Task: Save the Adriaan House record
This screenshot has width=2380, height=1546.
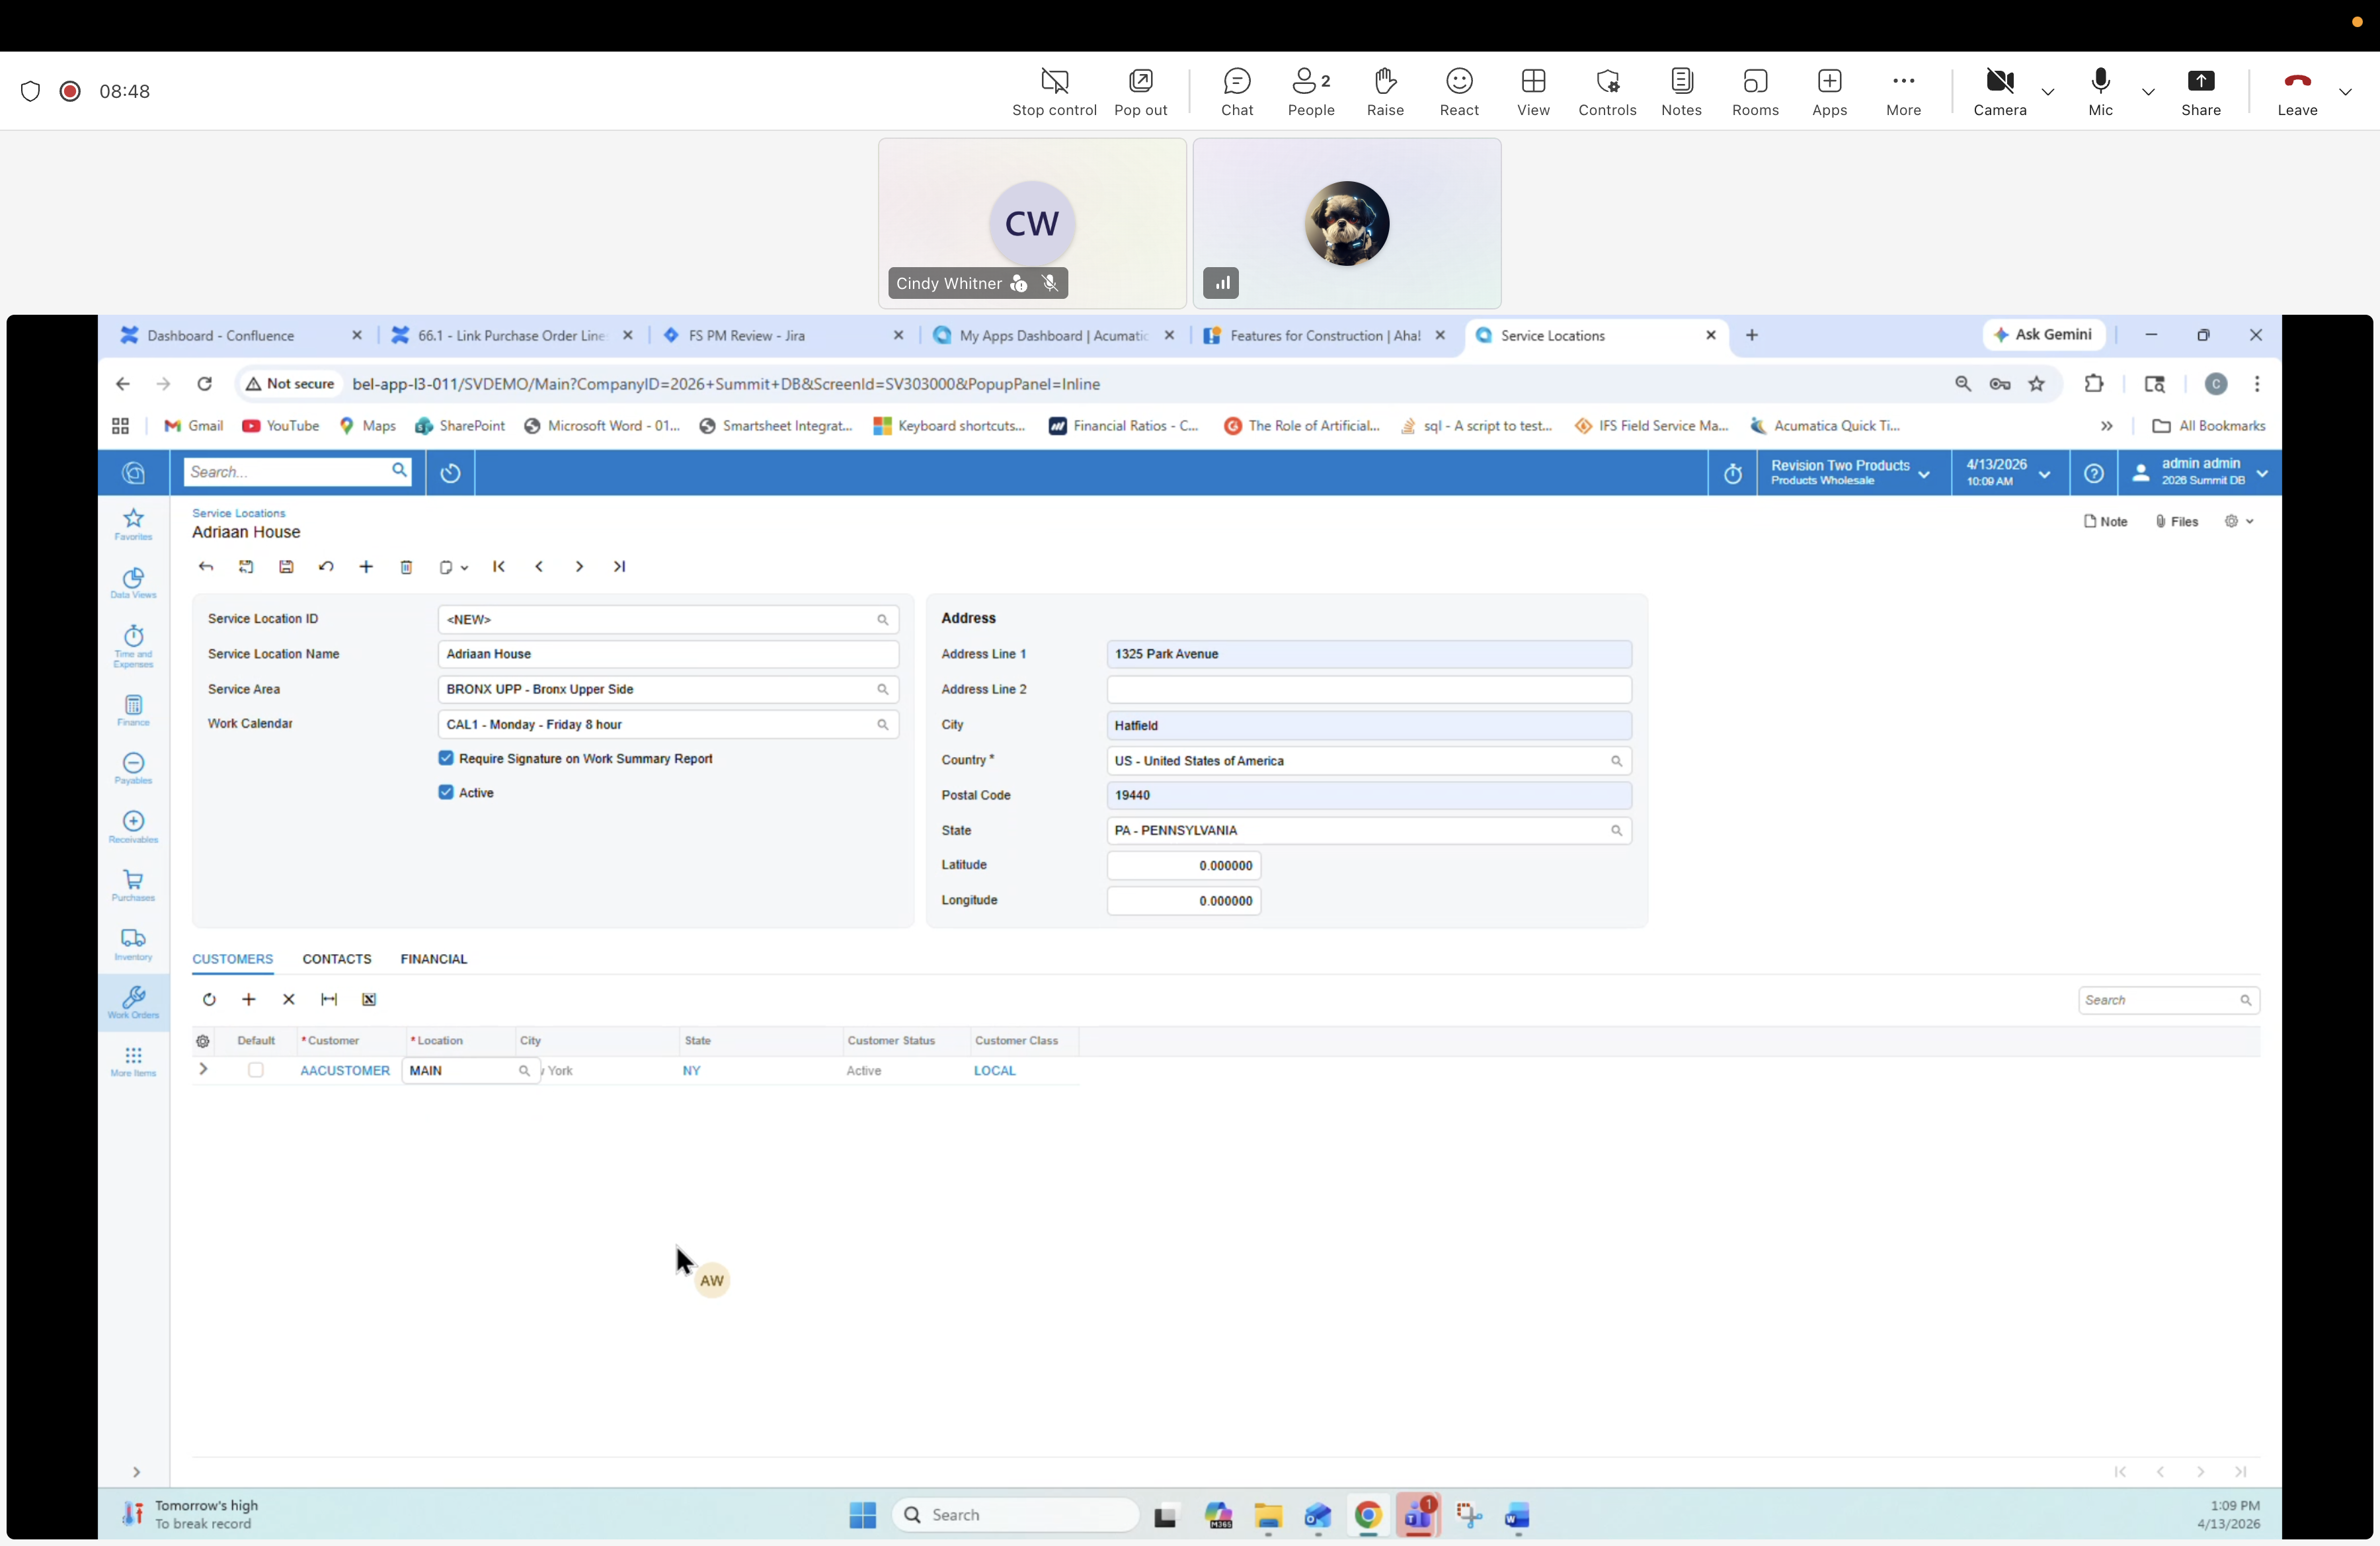Action: coord(287,566)
